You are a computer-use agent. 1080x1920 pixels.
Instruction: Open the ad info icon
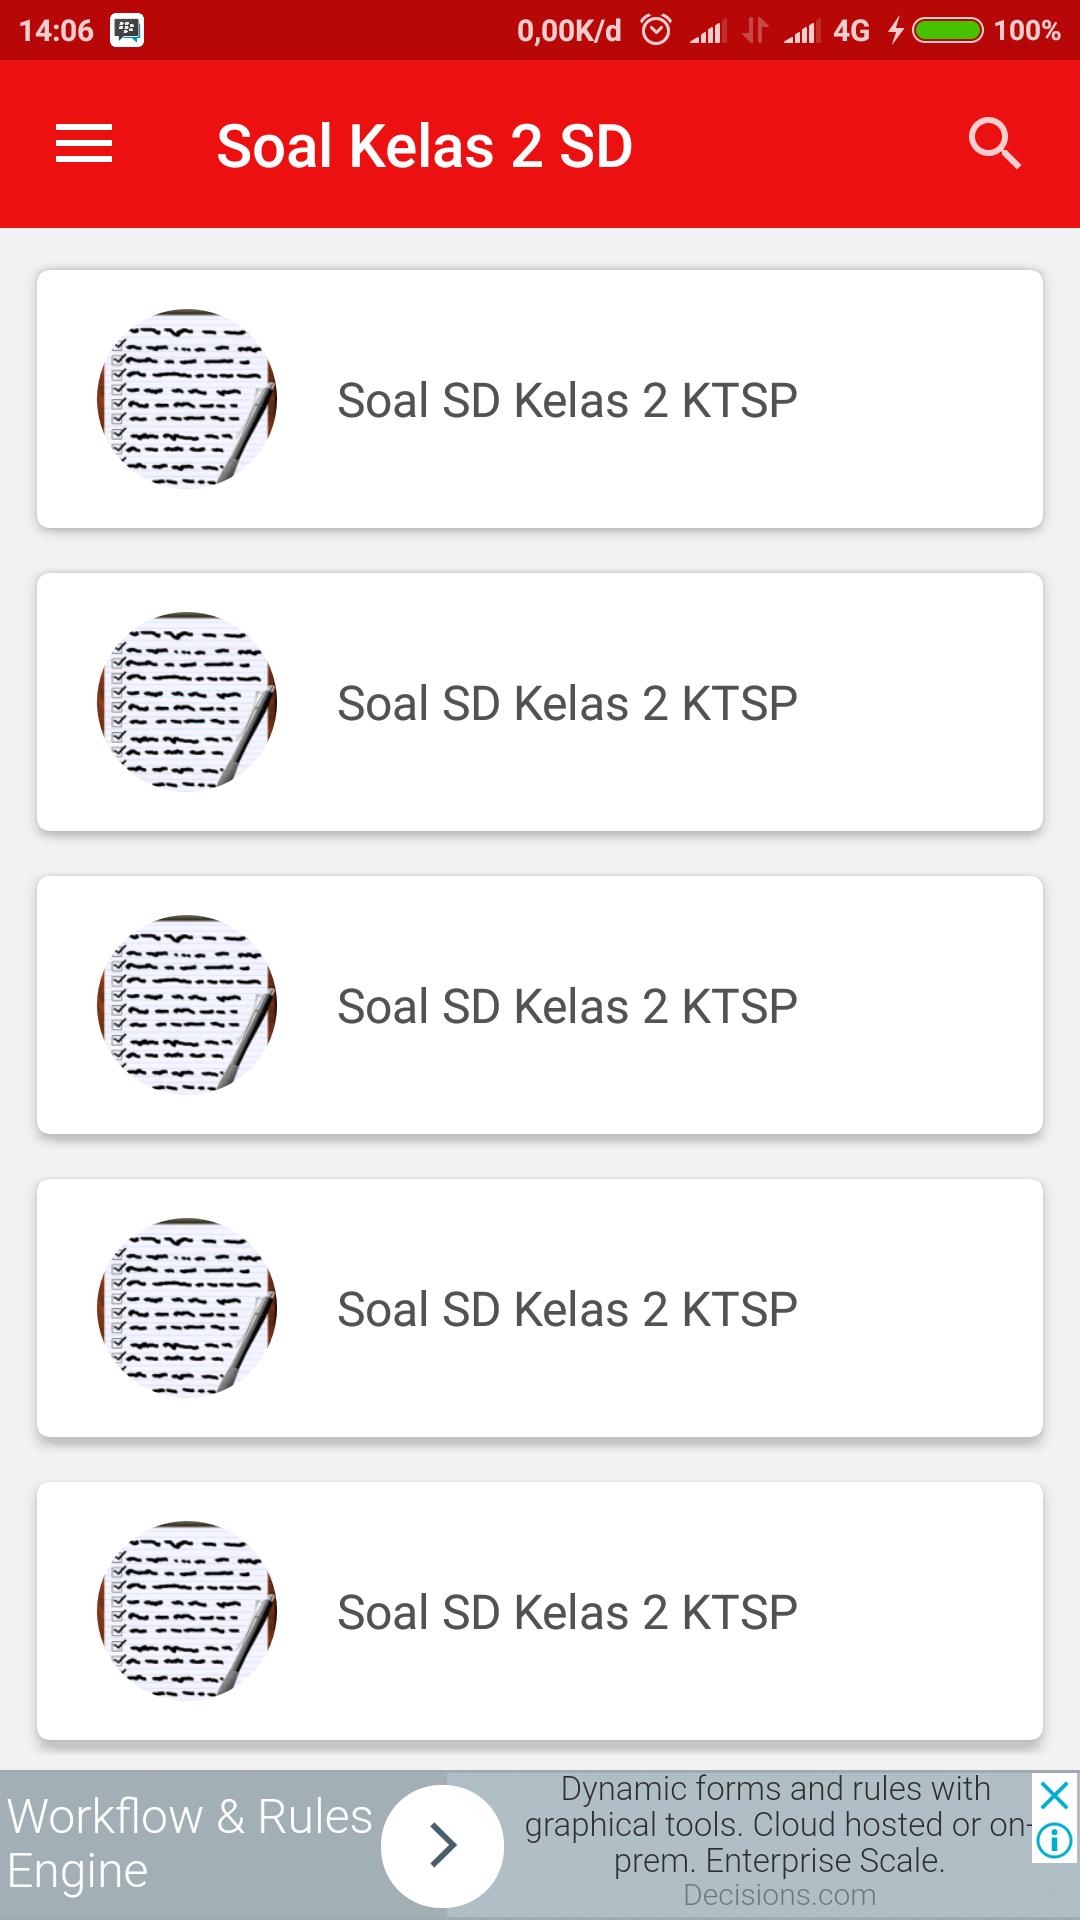[x=1055, y=1840]
